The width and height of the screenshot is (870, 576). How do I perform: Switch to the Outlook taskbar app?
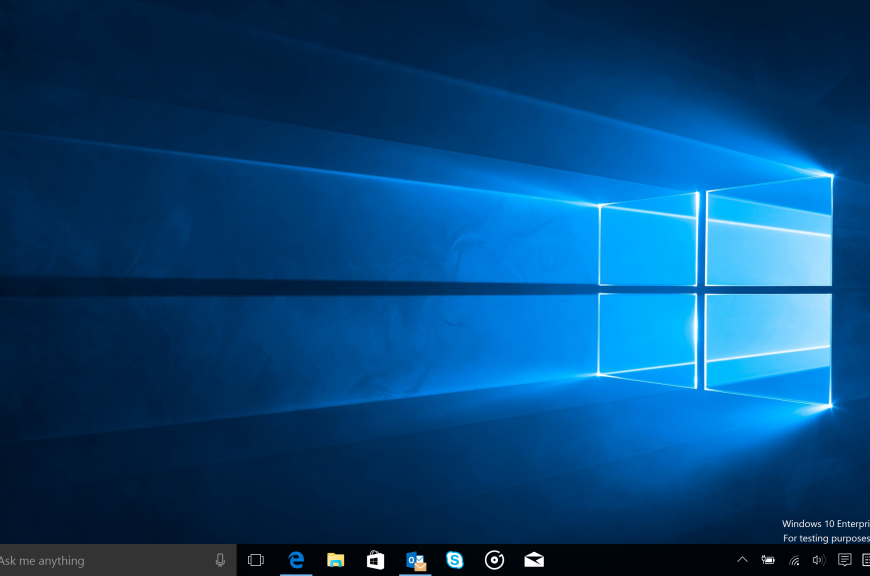click(416, 560)
